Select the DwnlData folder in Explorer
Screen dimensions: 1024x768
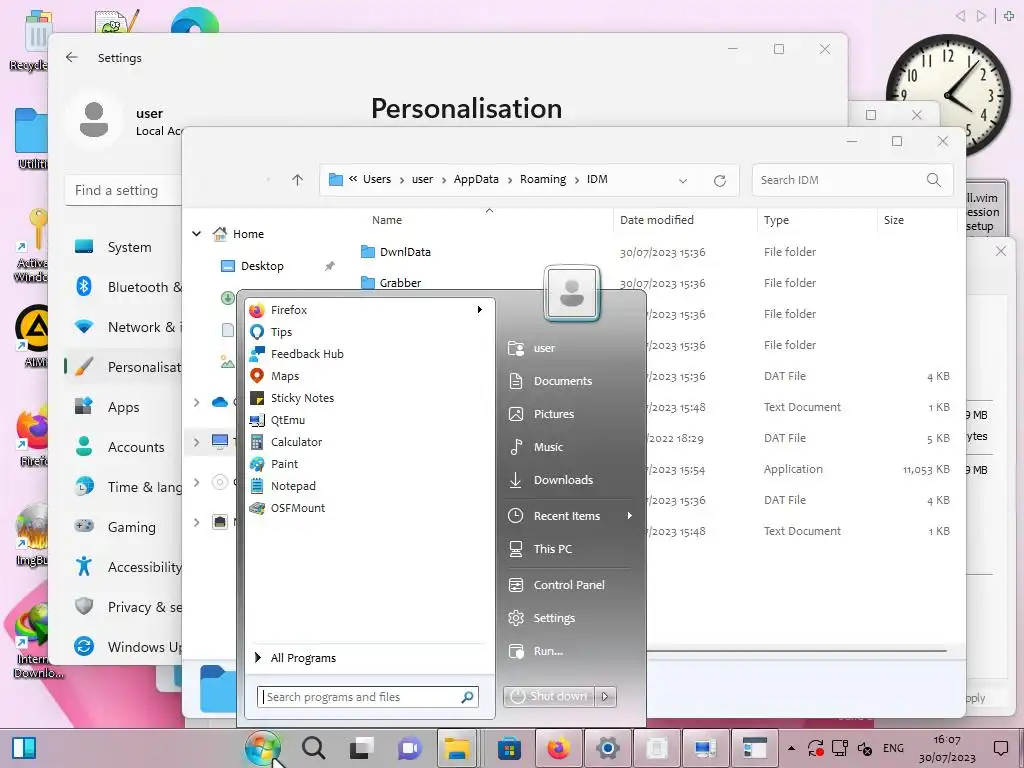click(x=405, y=252)
